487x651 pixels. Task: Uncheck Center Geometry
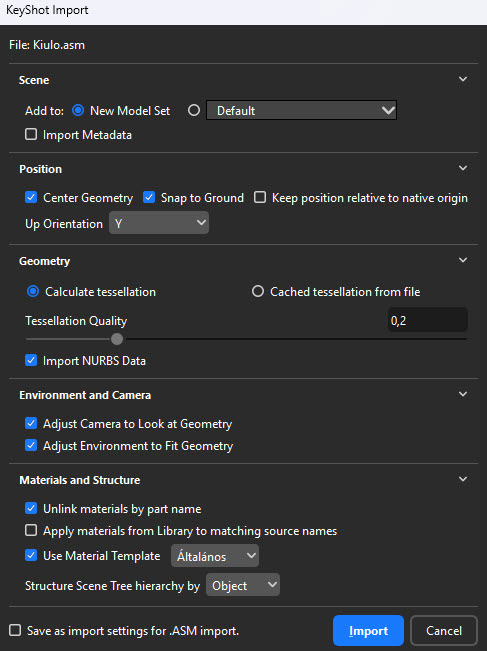(31, 197)
